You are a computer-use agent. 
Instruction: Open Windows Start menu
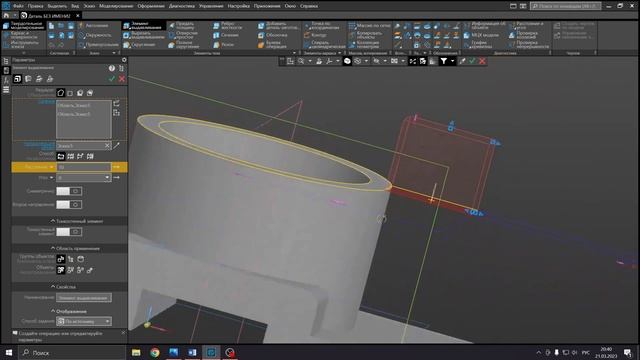point(9,352)
